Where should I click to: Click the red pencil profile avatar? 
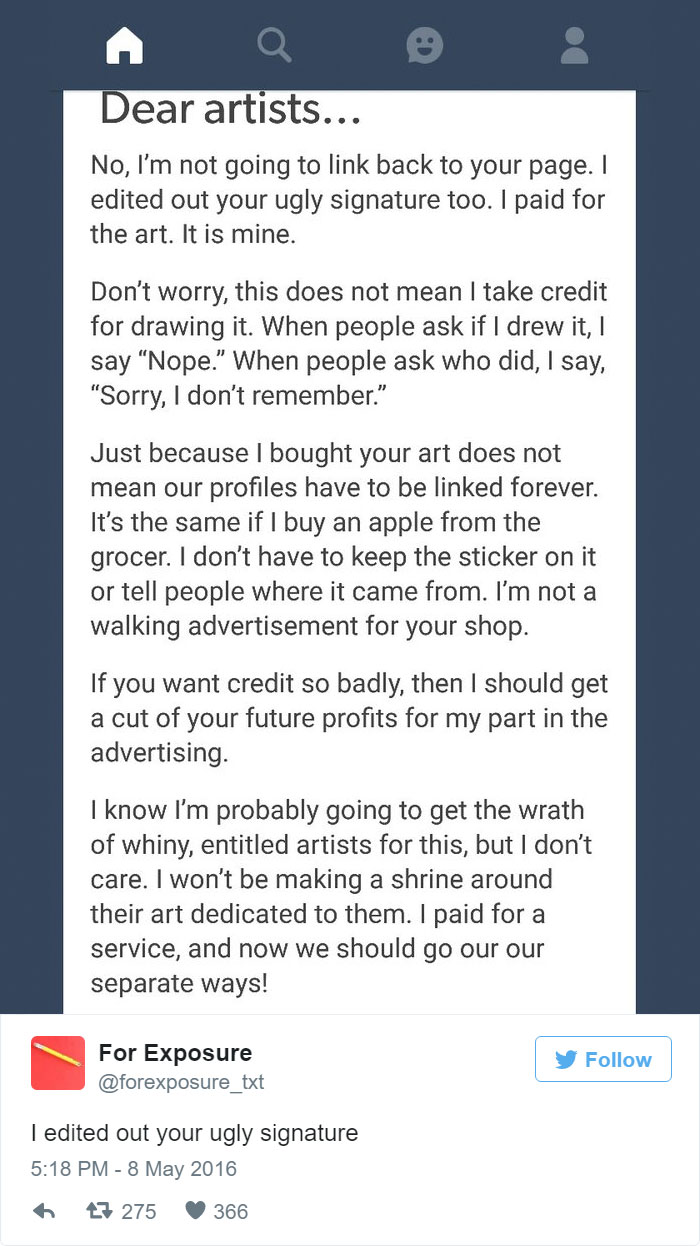(x=58, y=1058)
